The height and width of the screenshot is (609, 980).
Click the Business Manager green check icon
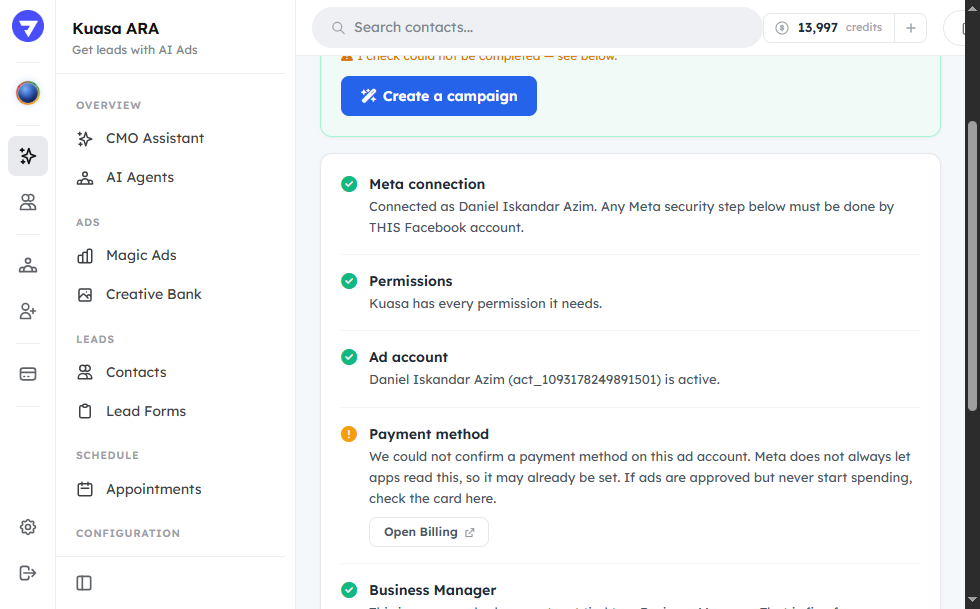tap(349, 590)
